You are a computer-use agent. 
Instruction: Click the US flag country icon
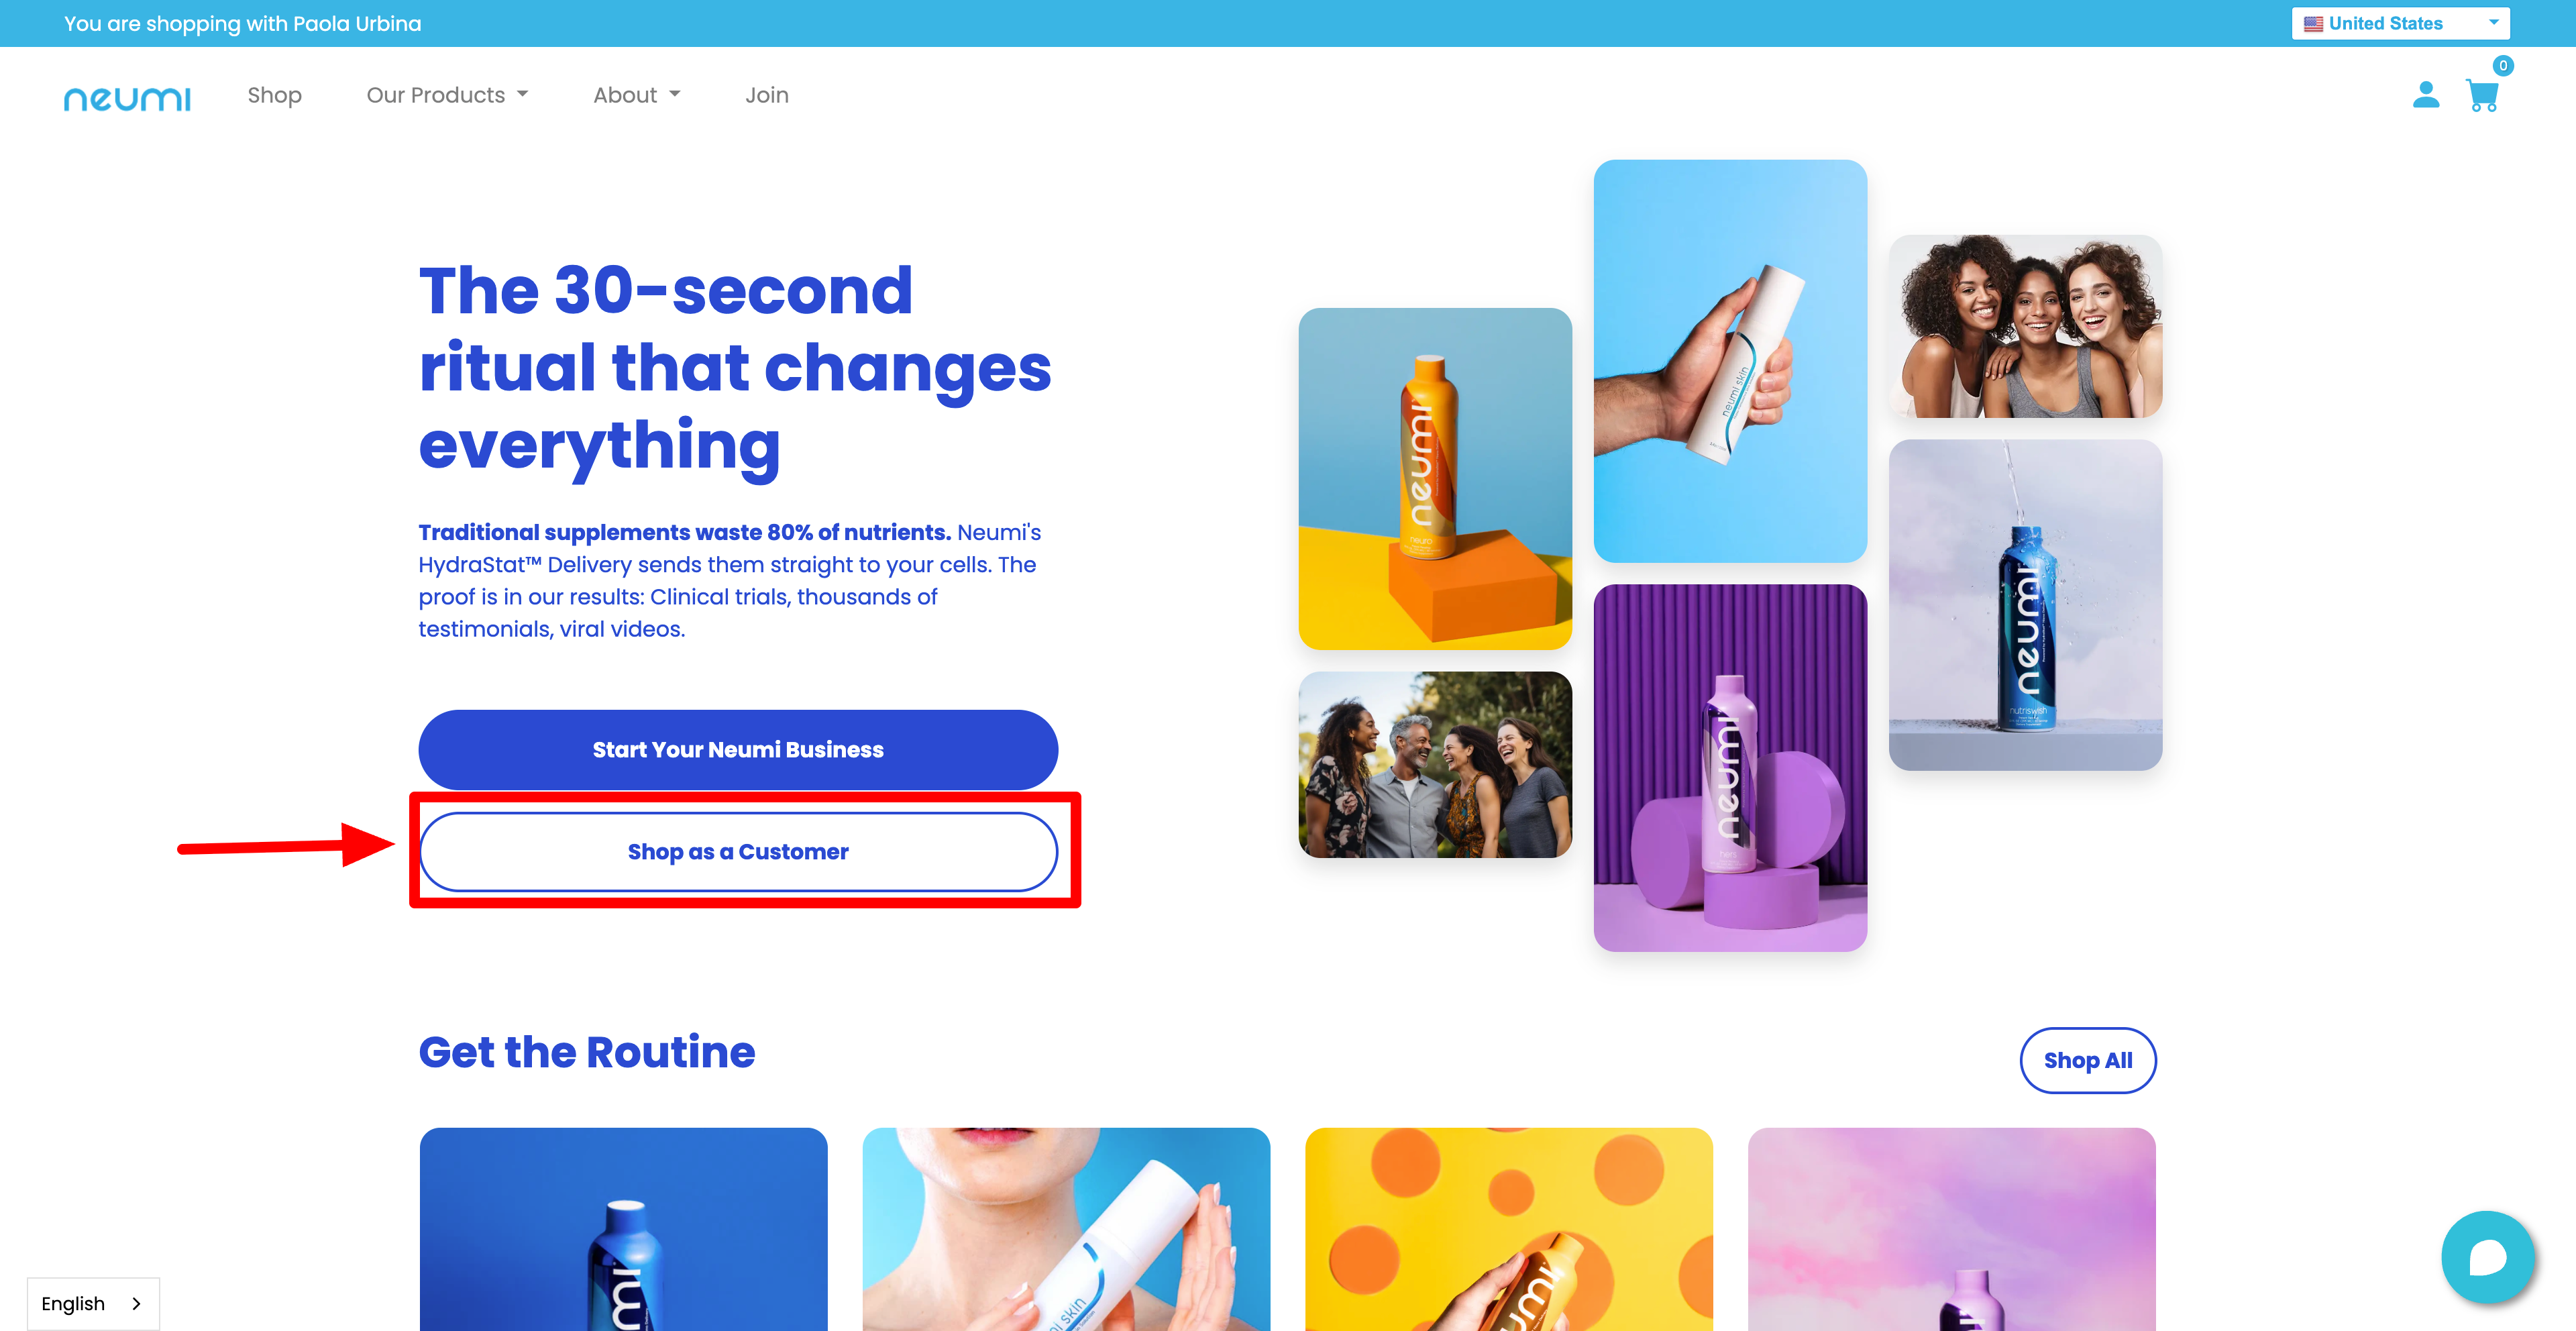click(x=2313, y=24)
